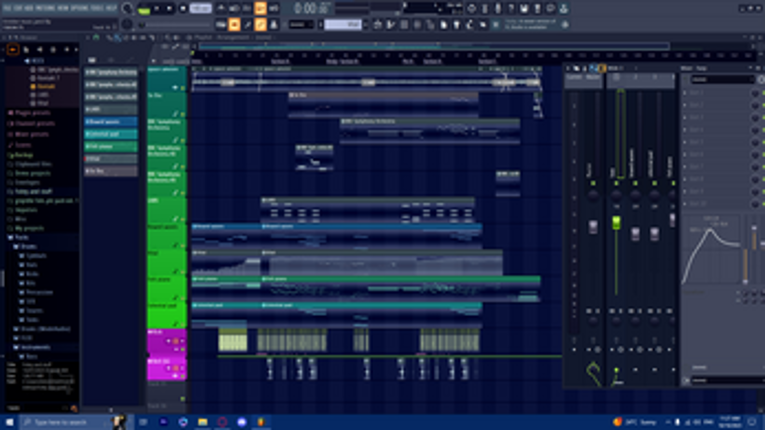Viewport: 765px width, 430px height.
Task: Toggle the Pattern/Song mode switch
Action: (147, 9)
